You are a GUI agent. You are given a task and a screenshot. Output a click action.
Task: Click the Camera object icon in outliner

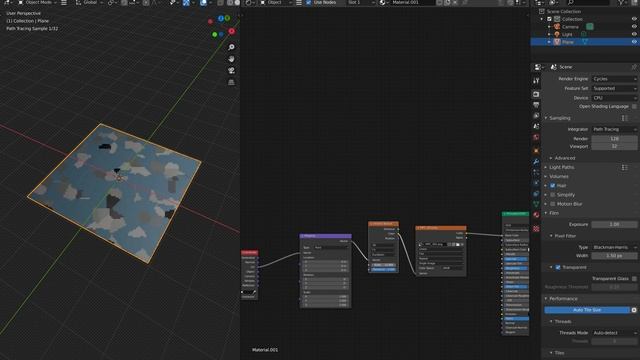click(557, 27)
